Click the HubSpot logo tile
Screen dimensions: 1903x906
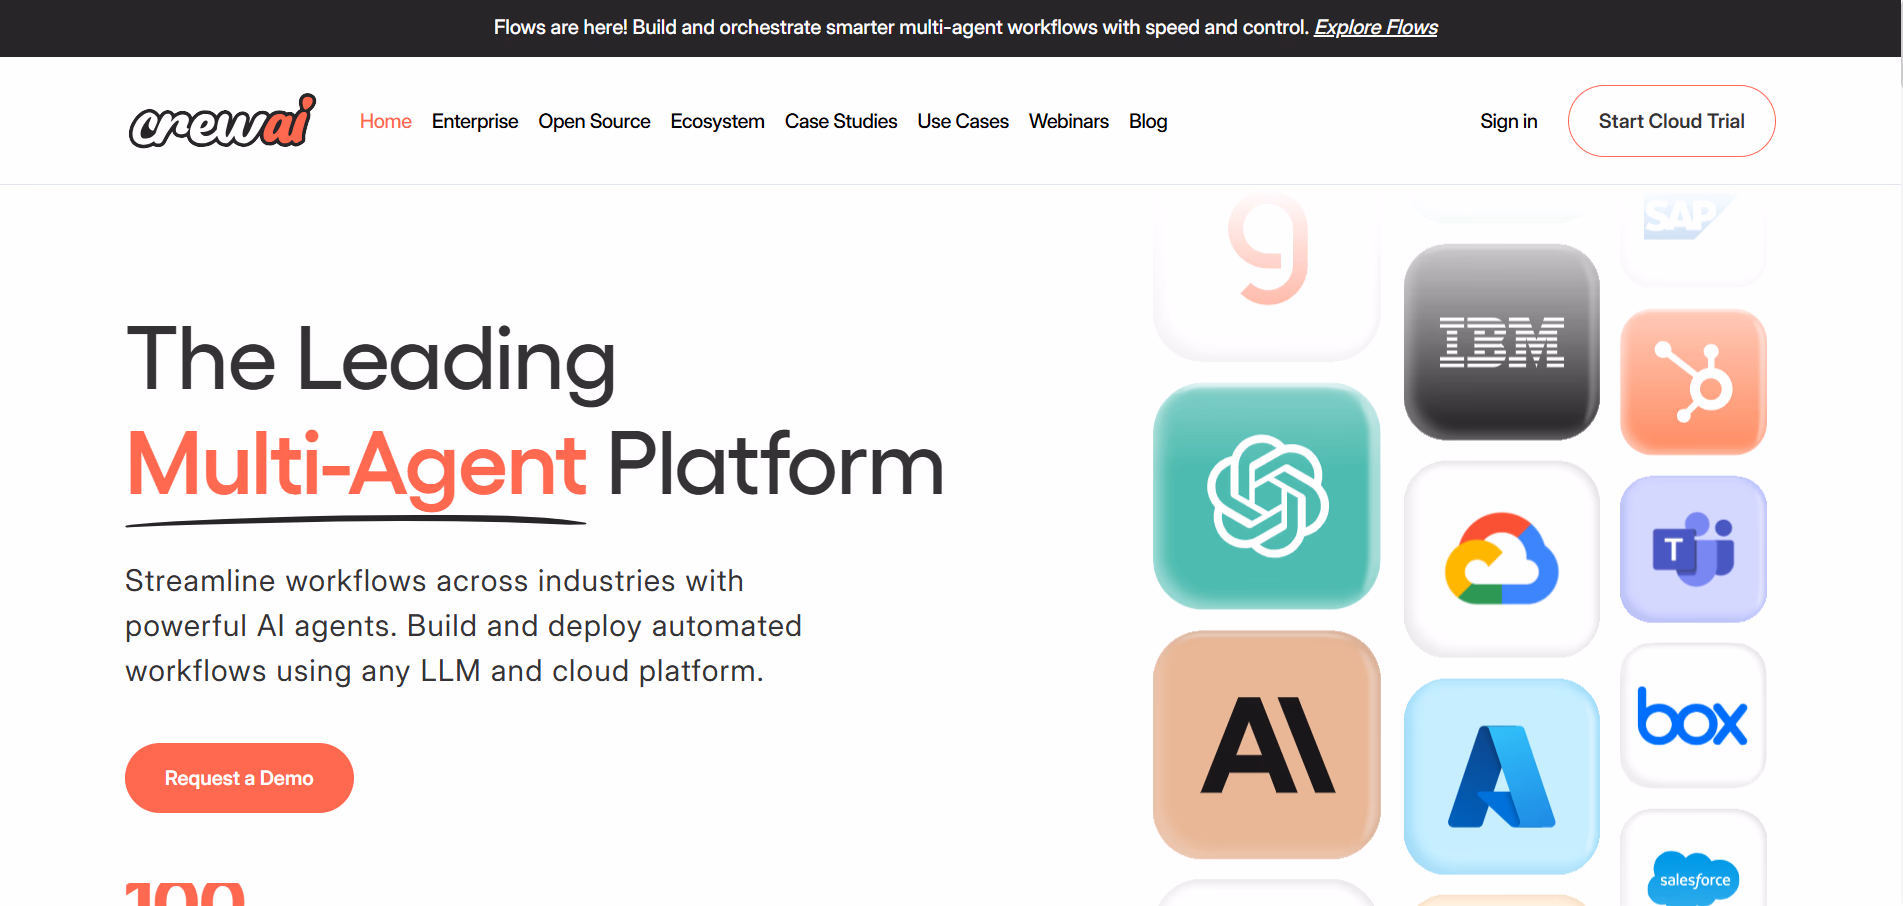click(1693, 382)
